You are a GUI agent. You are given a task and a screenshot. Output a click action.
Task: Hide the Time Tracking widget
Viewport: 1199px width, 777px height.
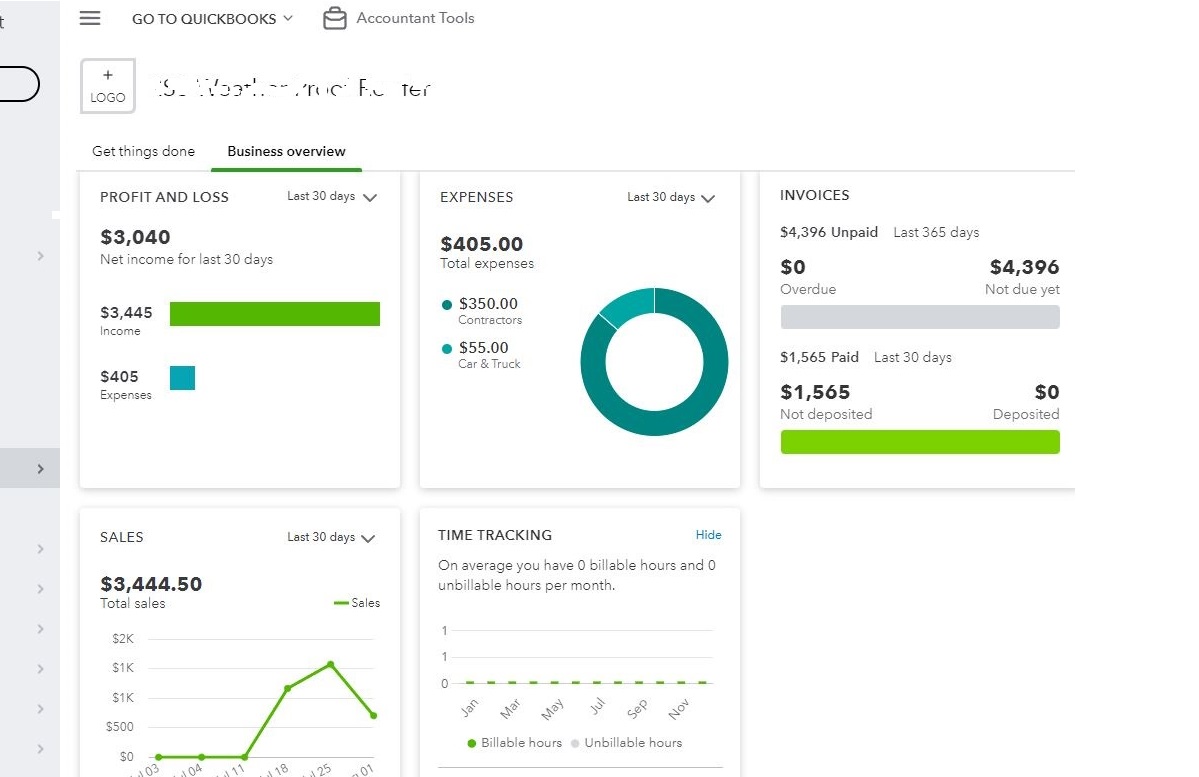708,535
